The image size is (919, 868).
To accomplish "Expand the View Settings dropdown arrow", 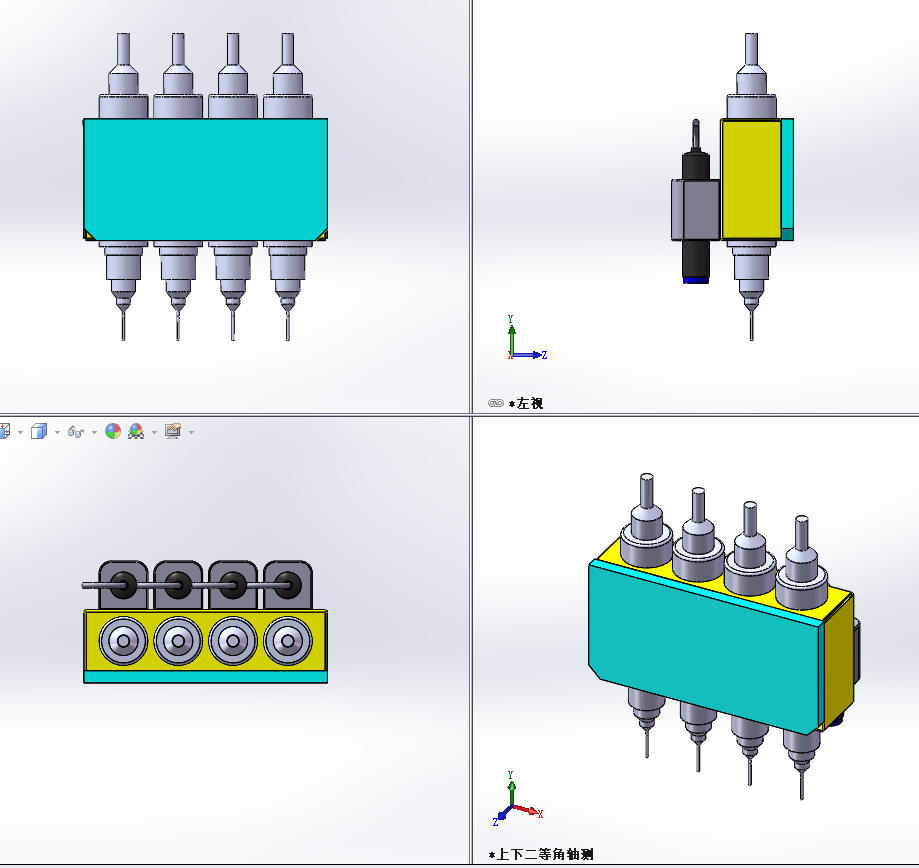I will tap(191, 433).
